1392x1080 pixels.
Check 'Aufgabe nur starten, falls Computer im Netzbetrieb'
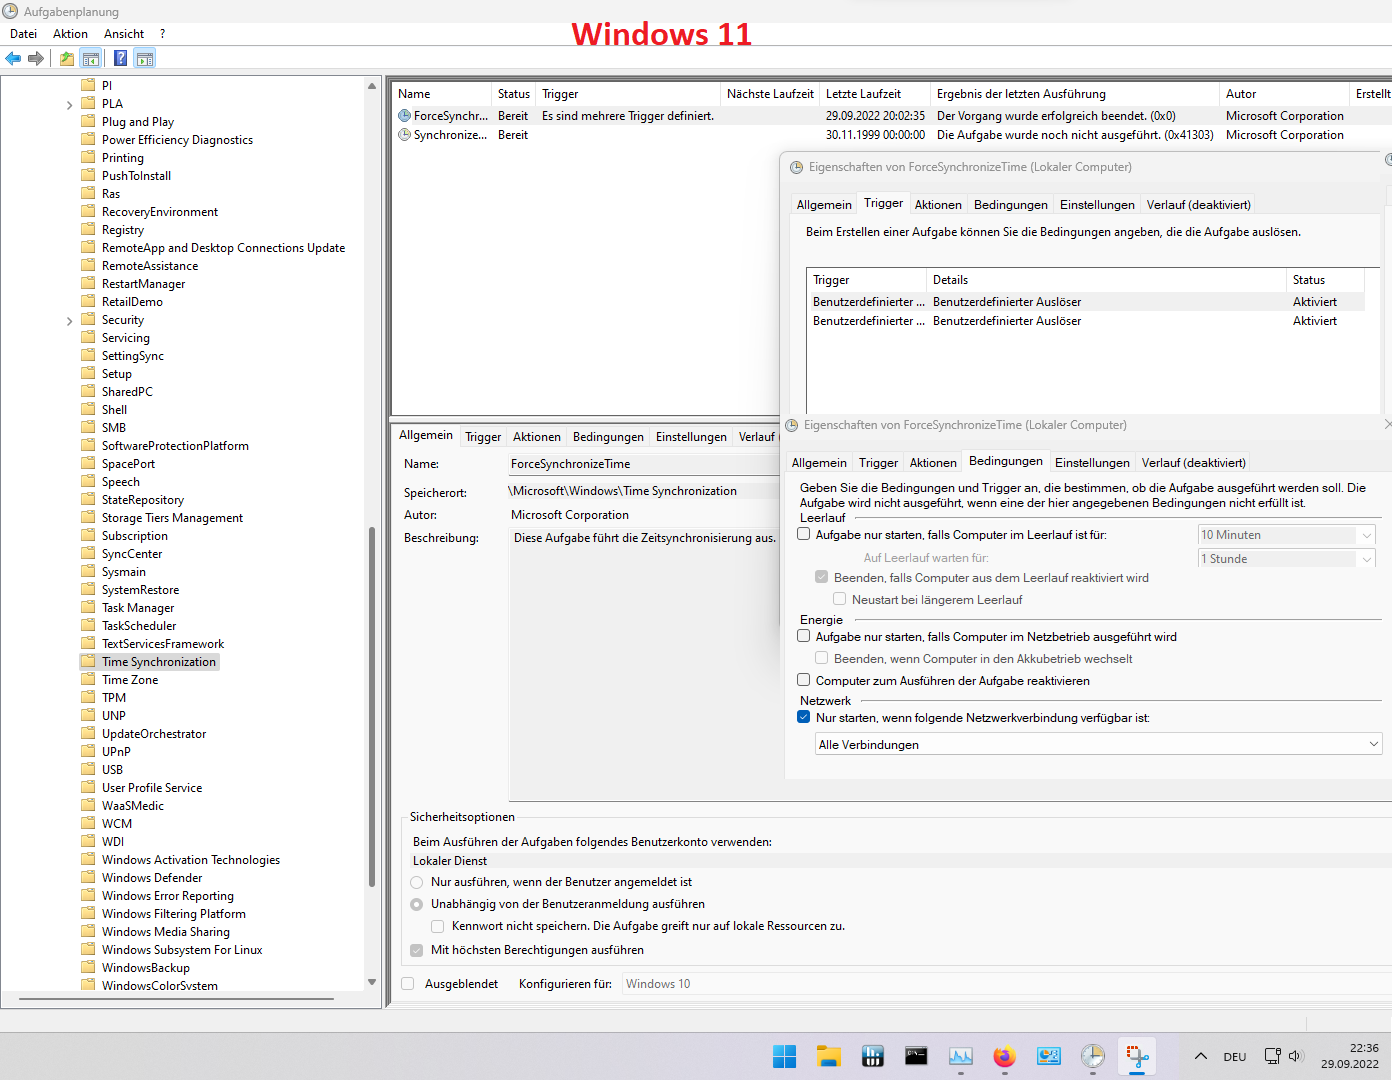pos(803,636)
